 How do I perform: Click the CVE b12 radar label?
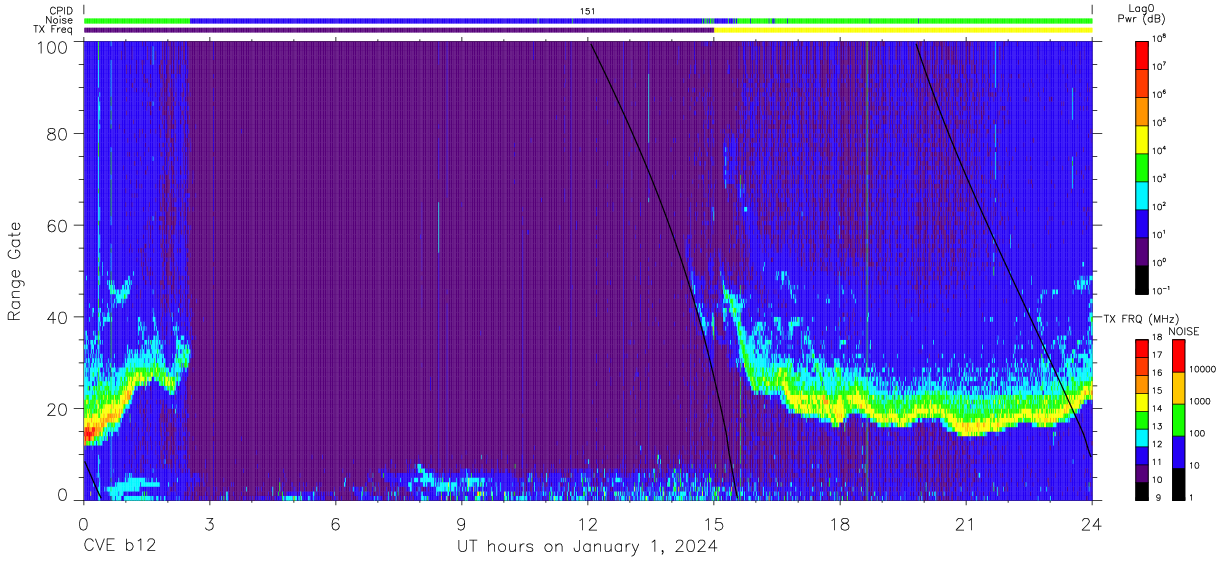119,547
